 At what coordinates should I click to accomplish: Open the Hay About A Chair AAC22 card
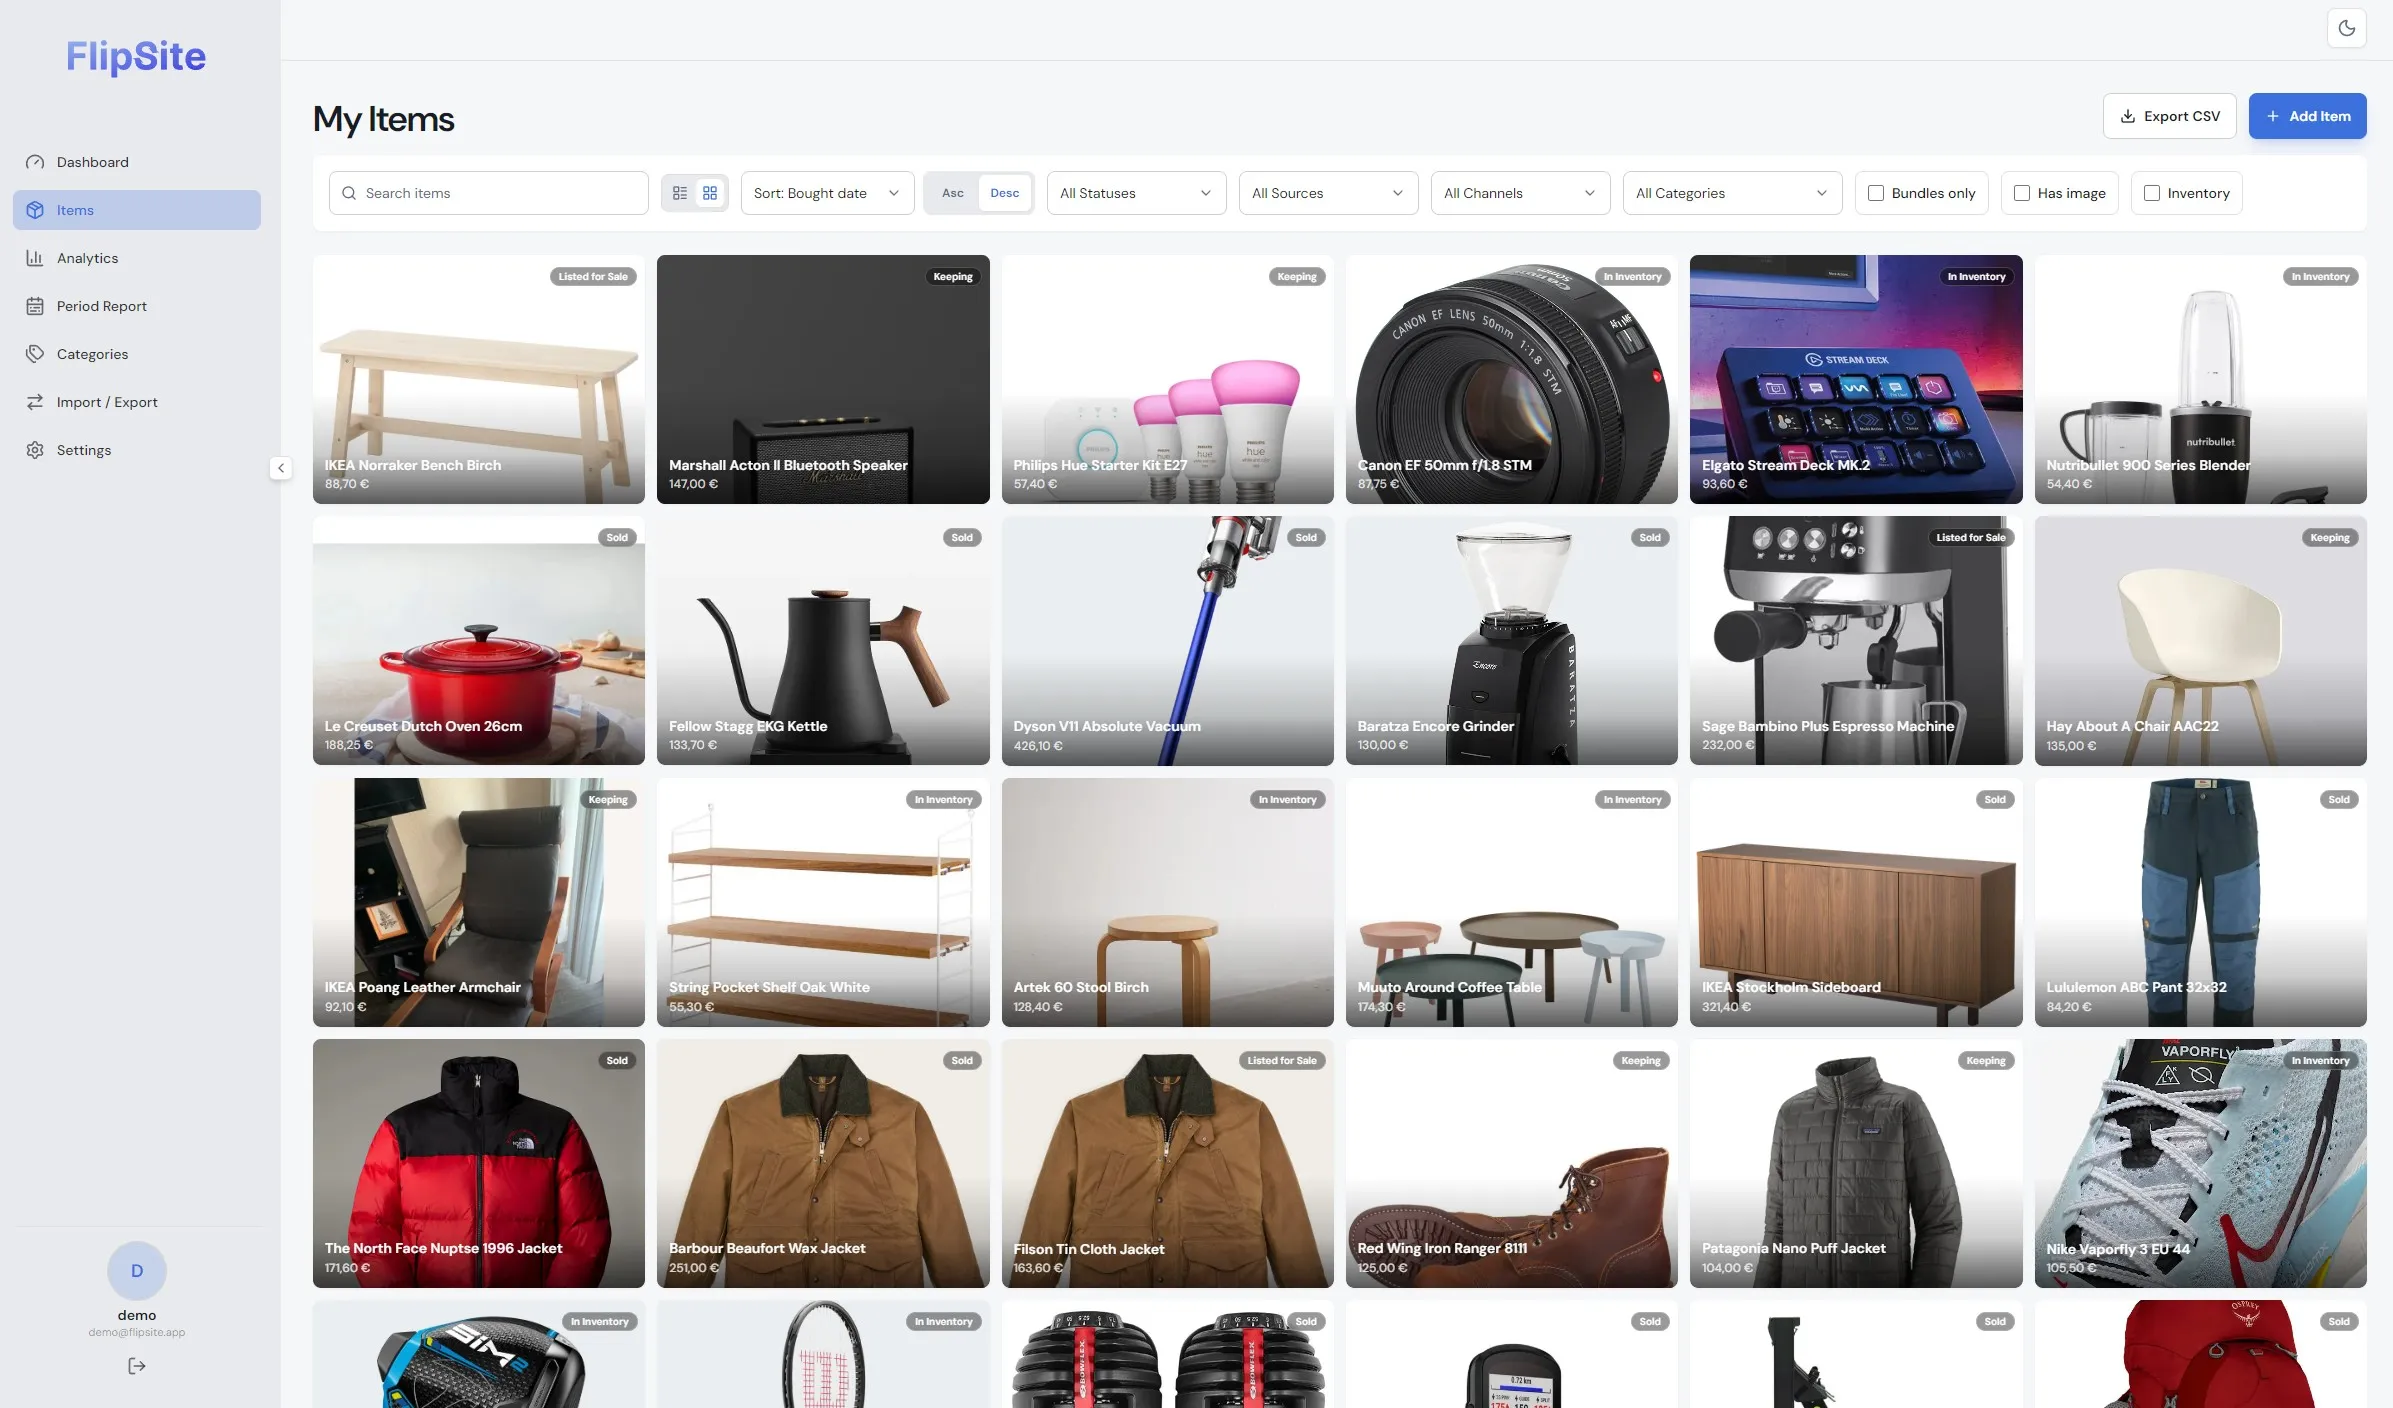2200,640
